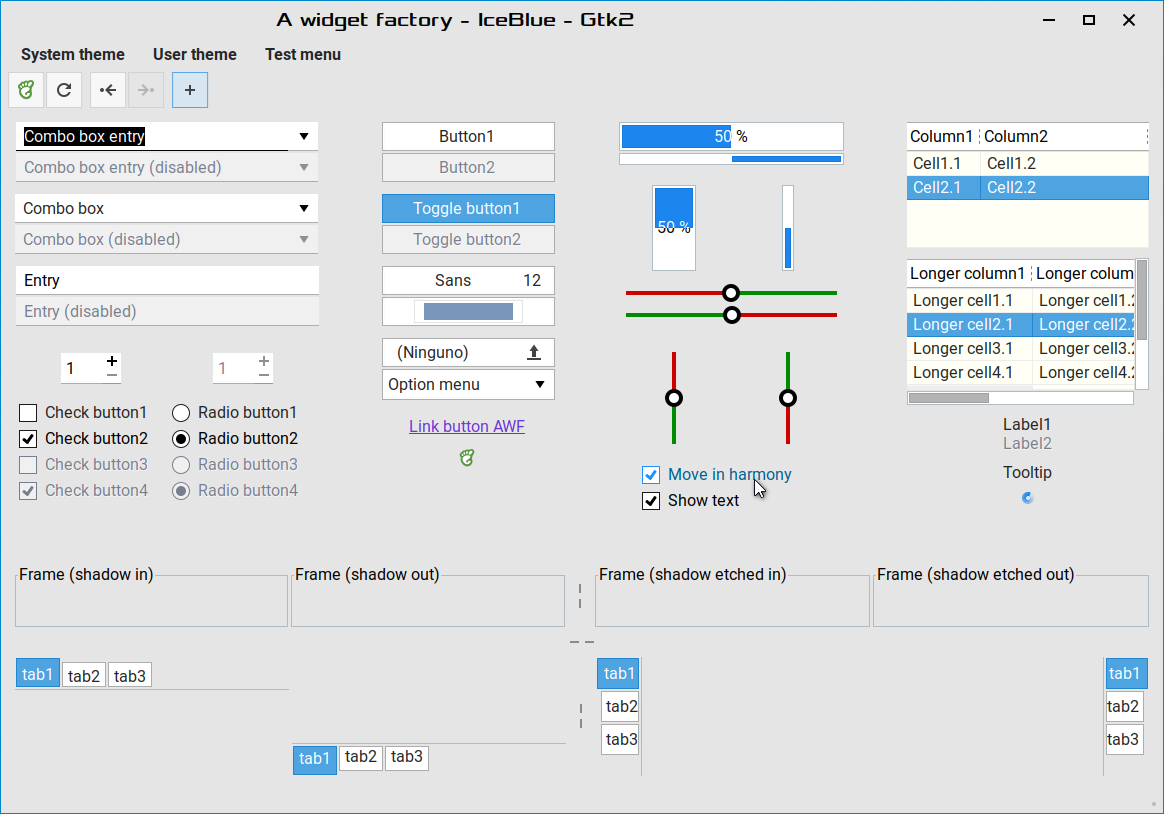Click the upper horizontal slider handle

click(x=731, y=293)
